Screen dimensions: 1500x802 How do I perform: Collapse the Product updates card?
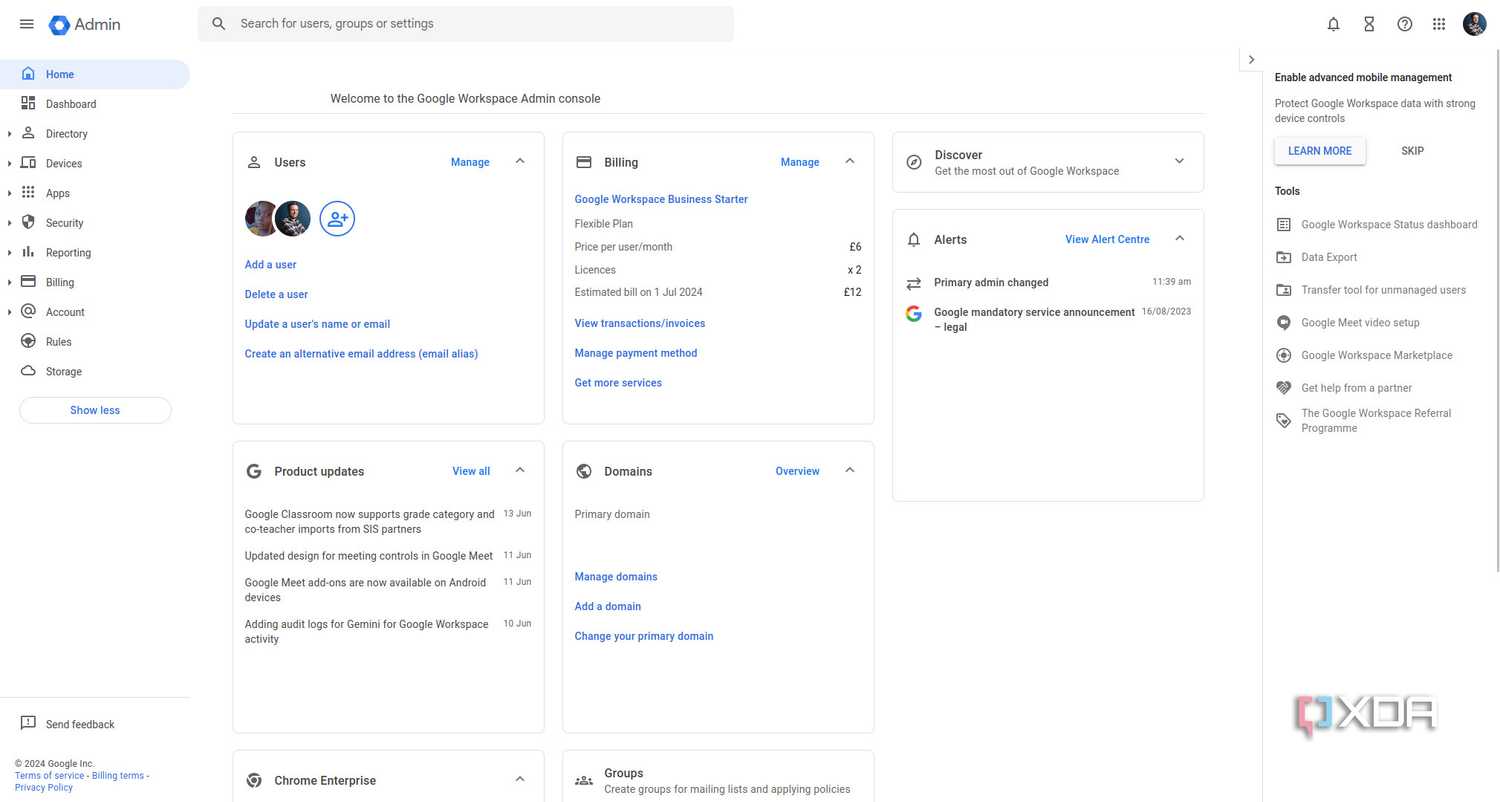click(520, 470)
